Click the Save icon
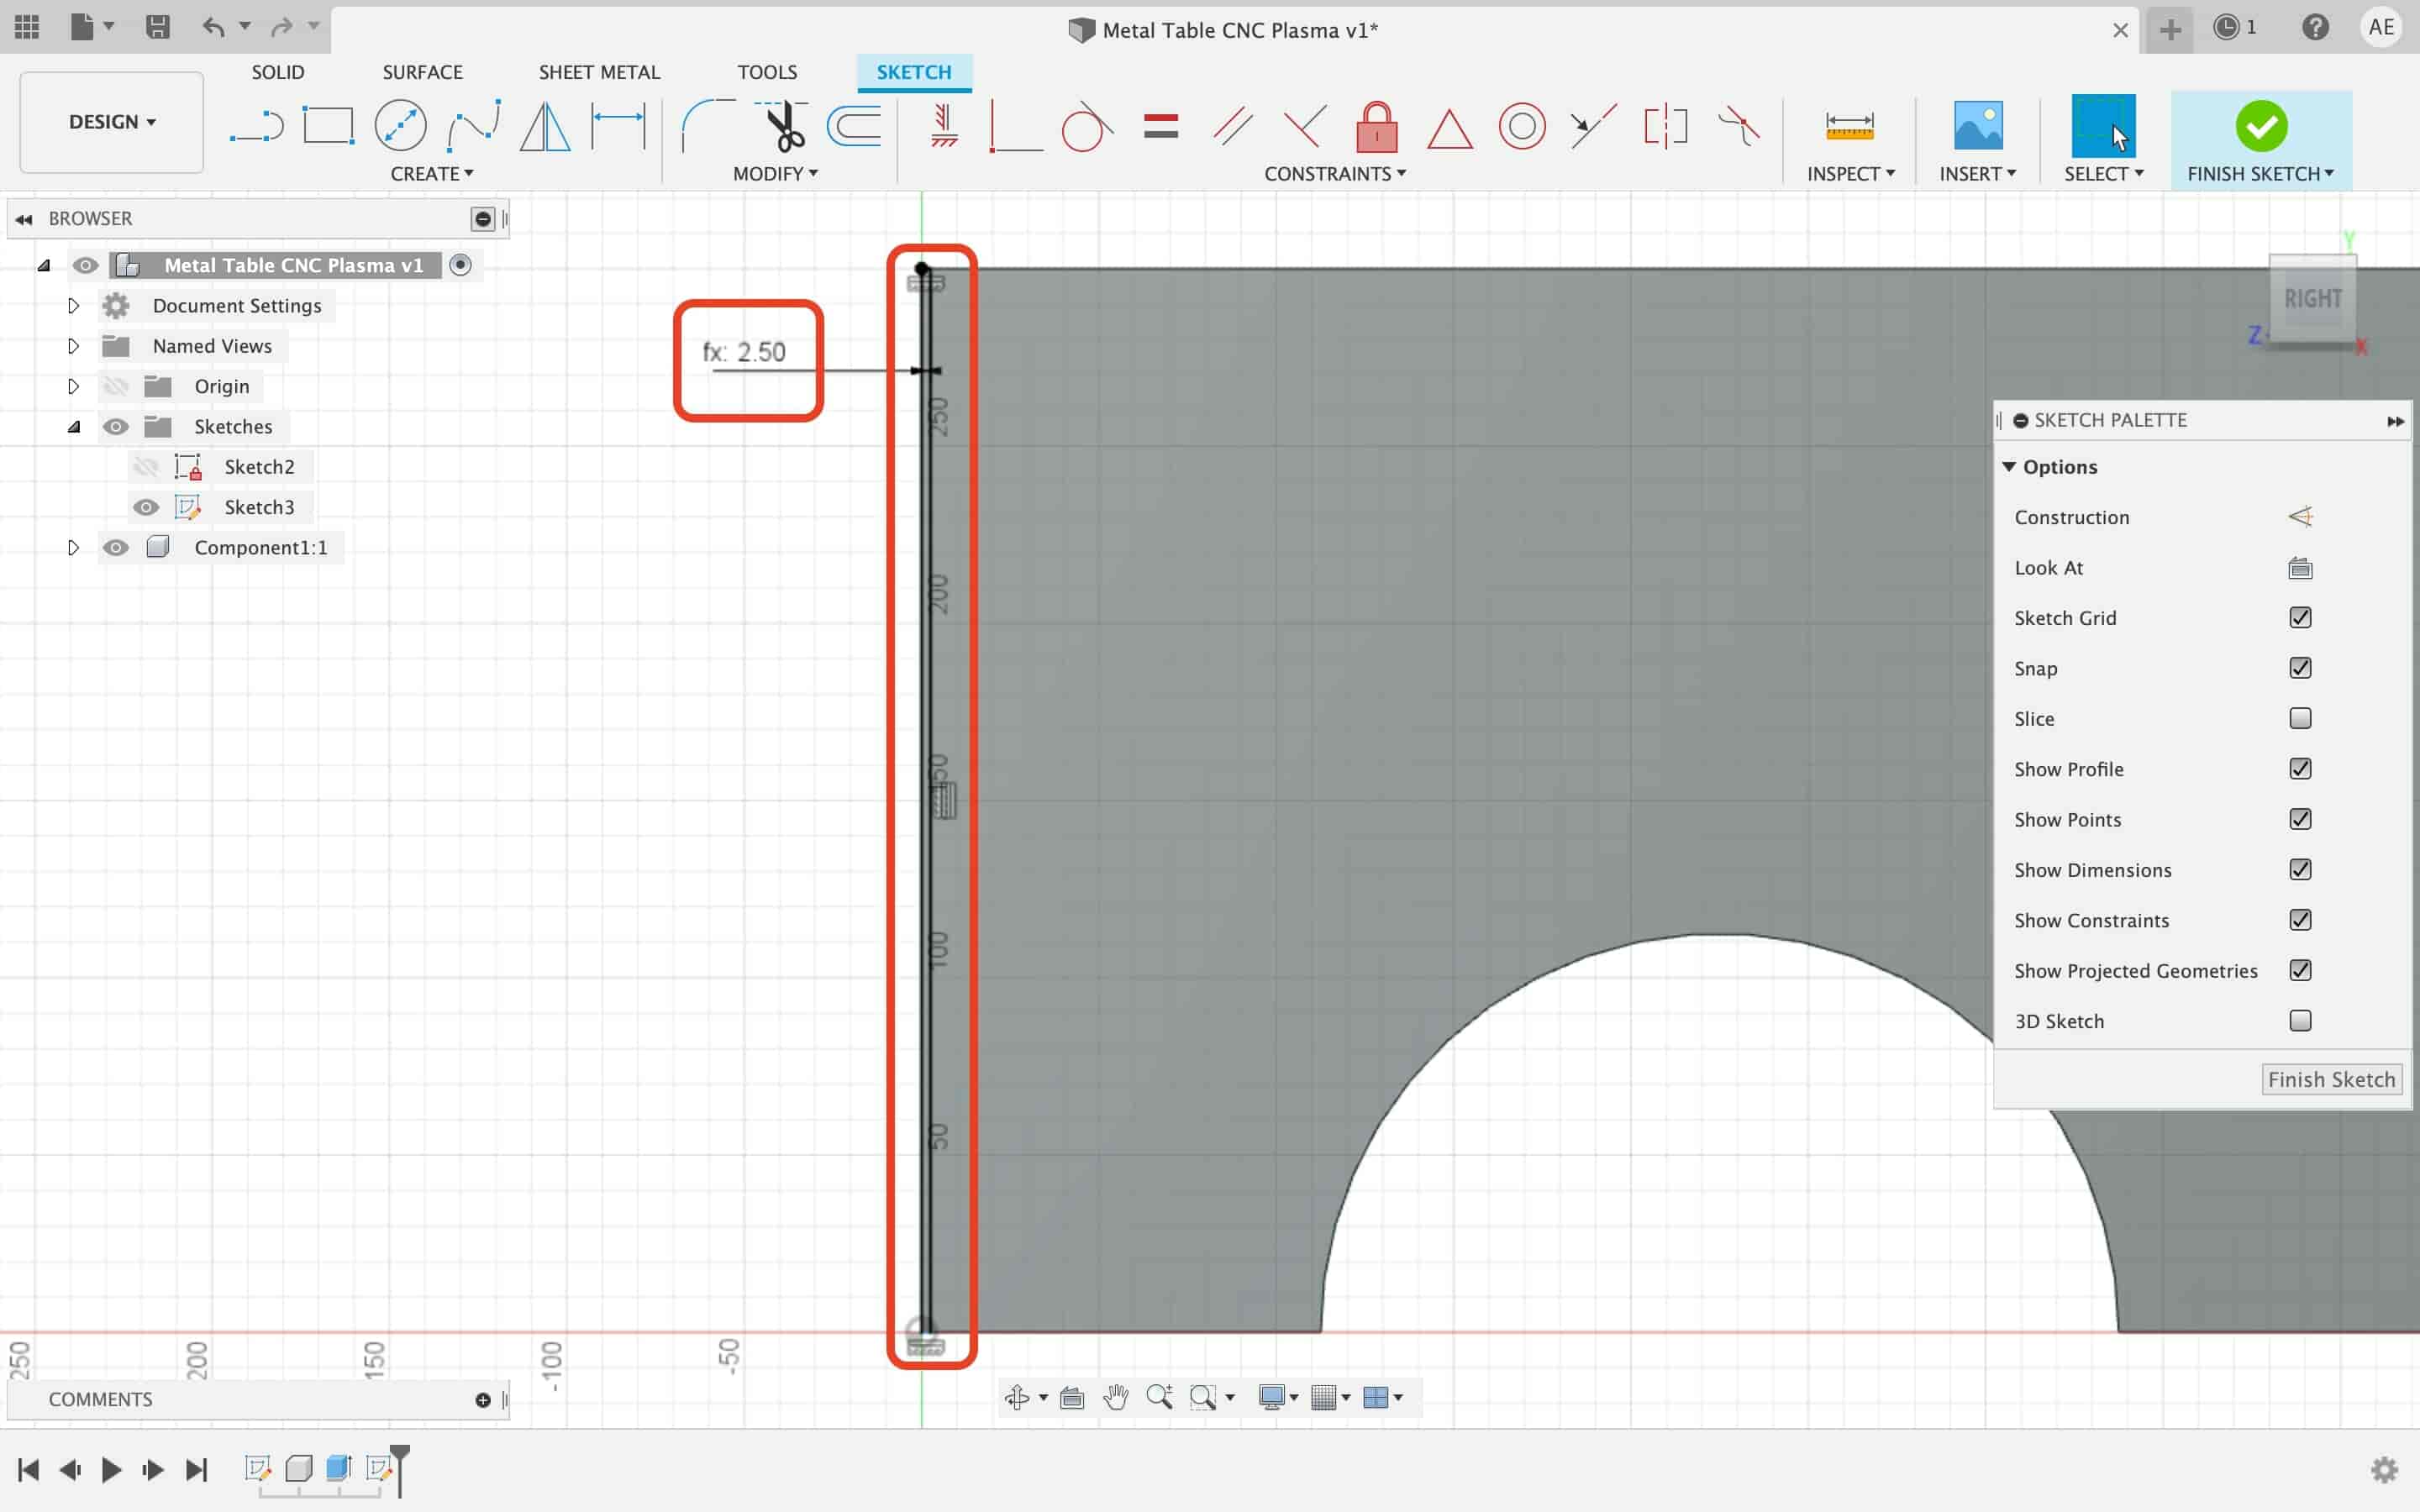The width and height of the screenshot is (2420, 1512). [x=157, y=27]
